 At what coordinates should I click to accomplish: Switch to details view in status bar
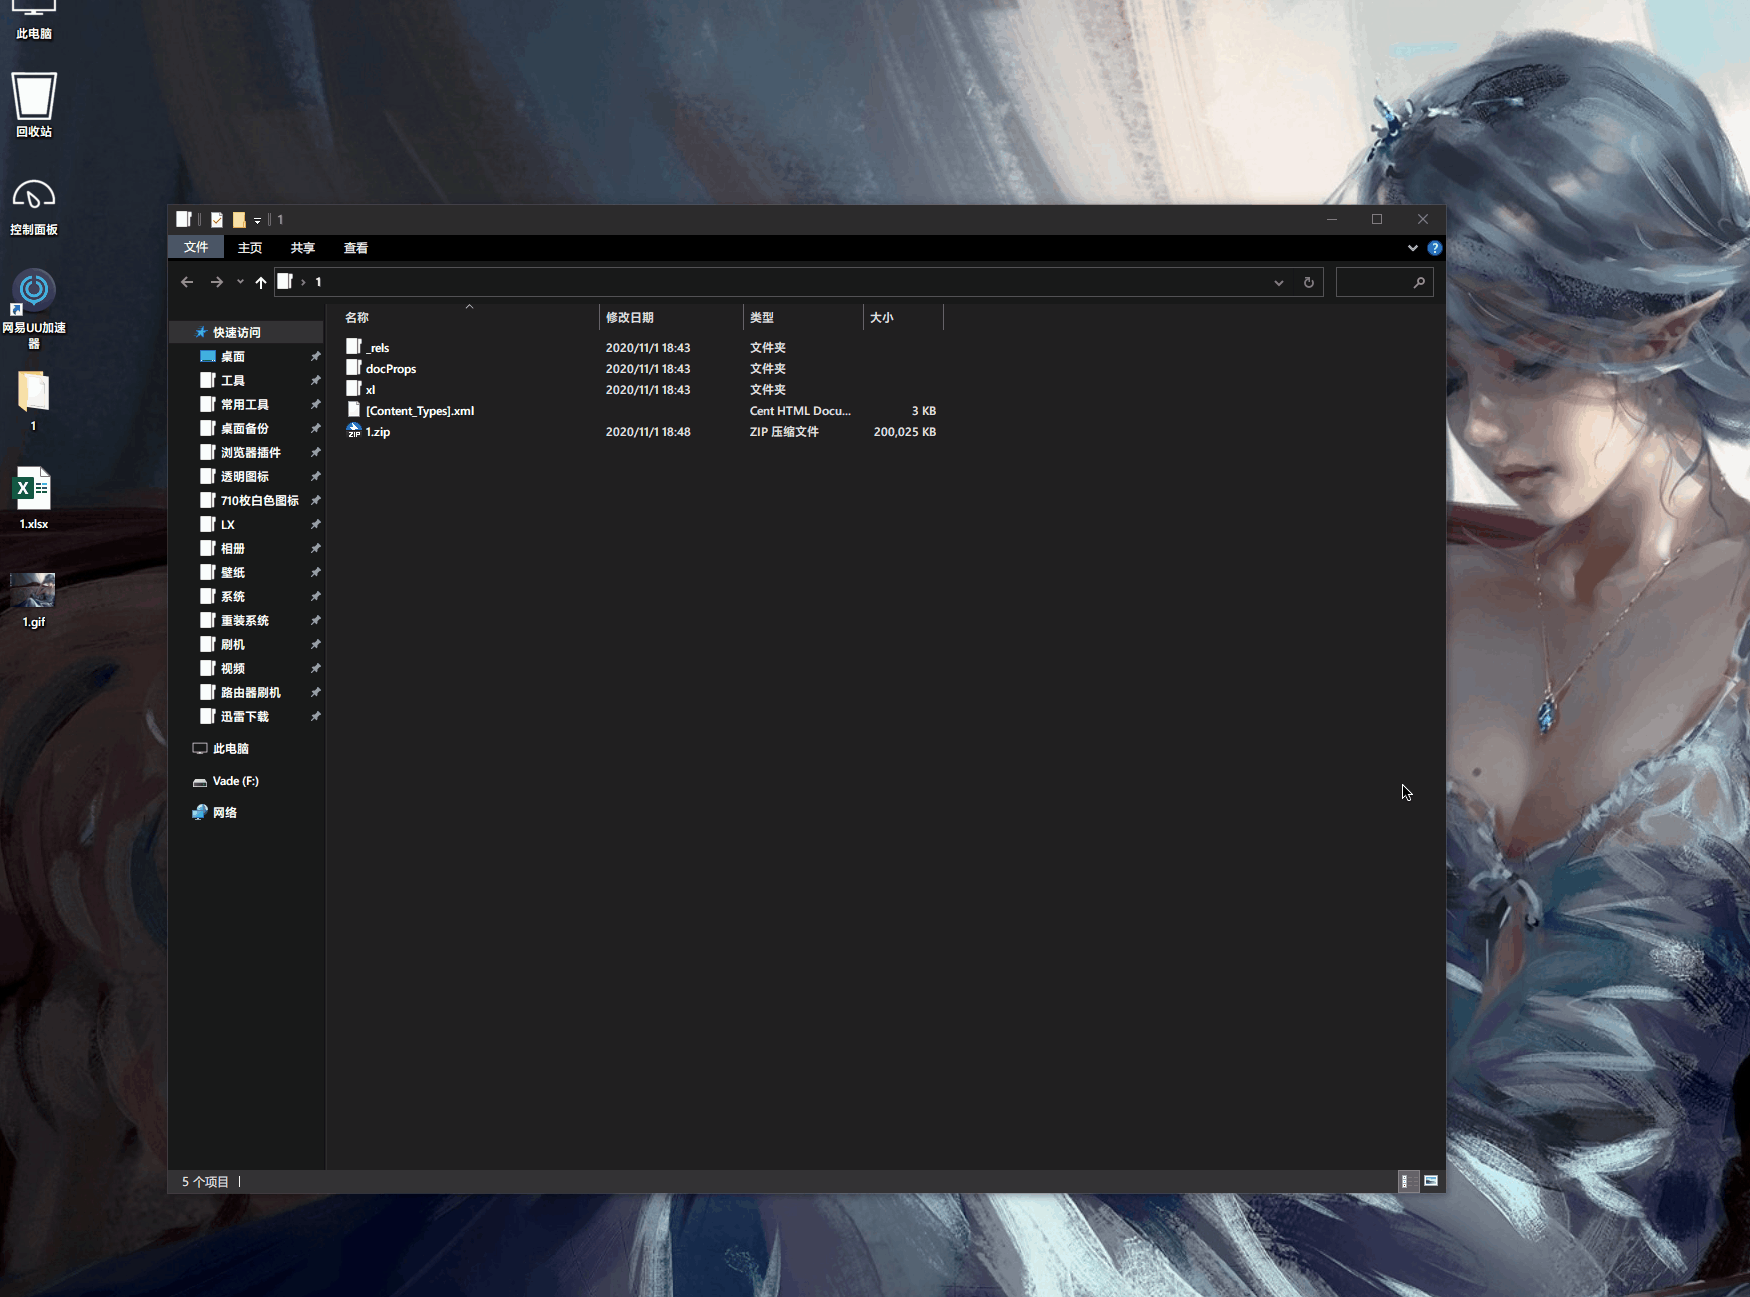(x=1407, y=1181)
